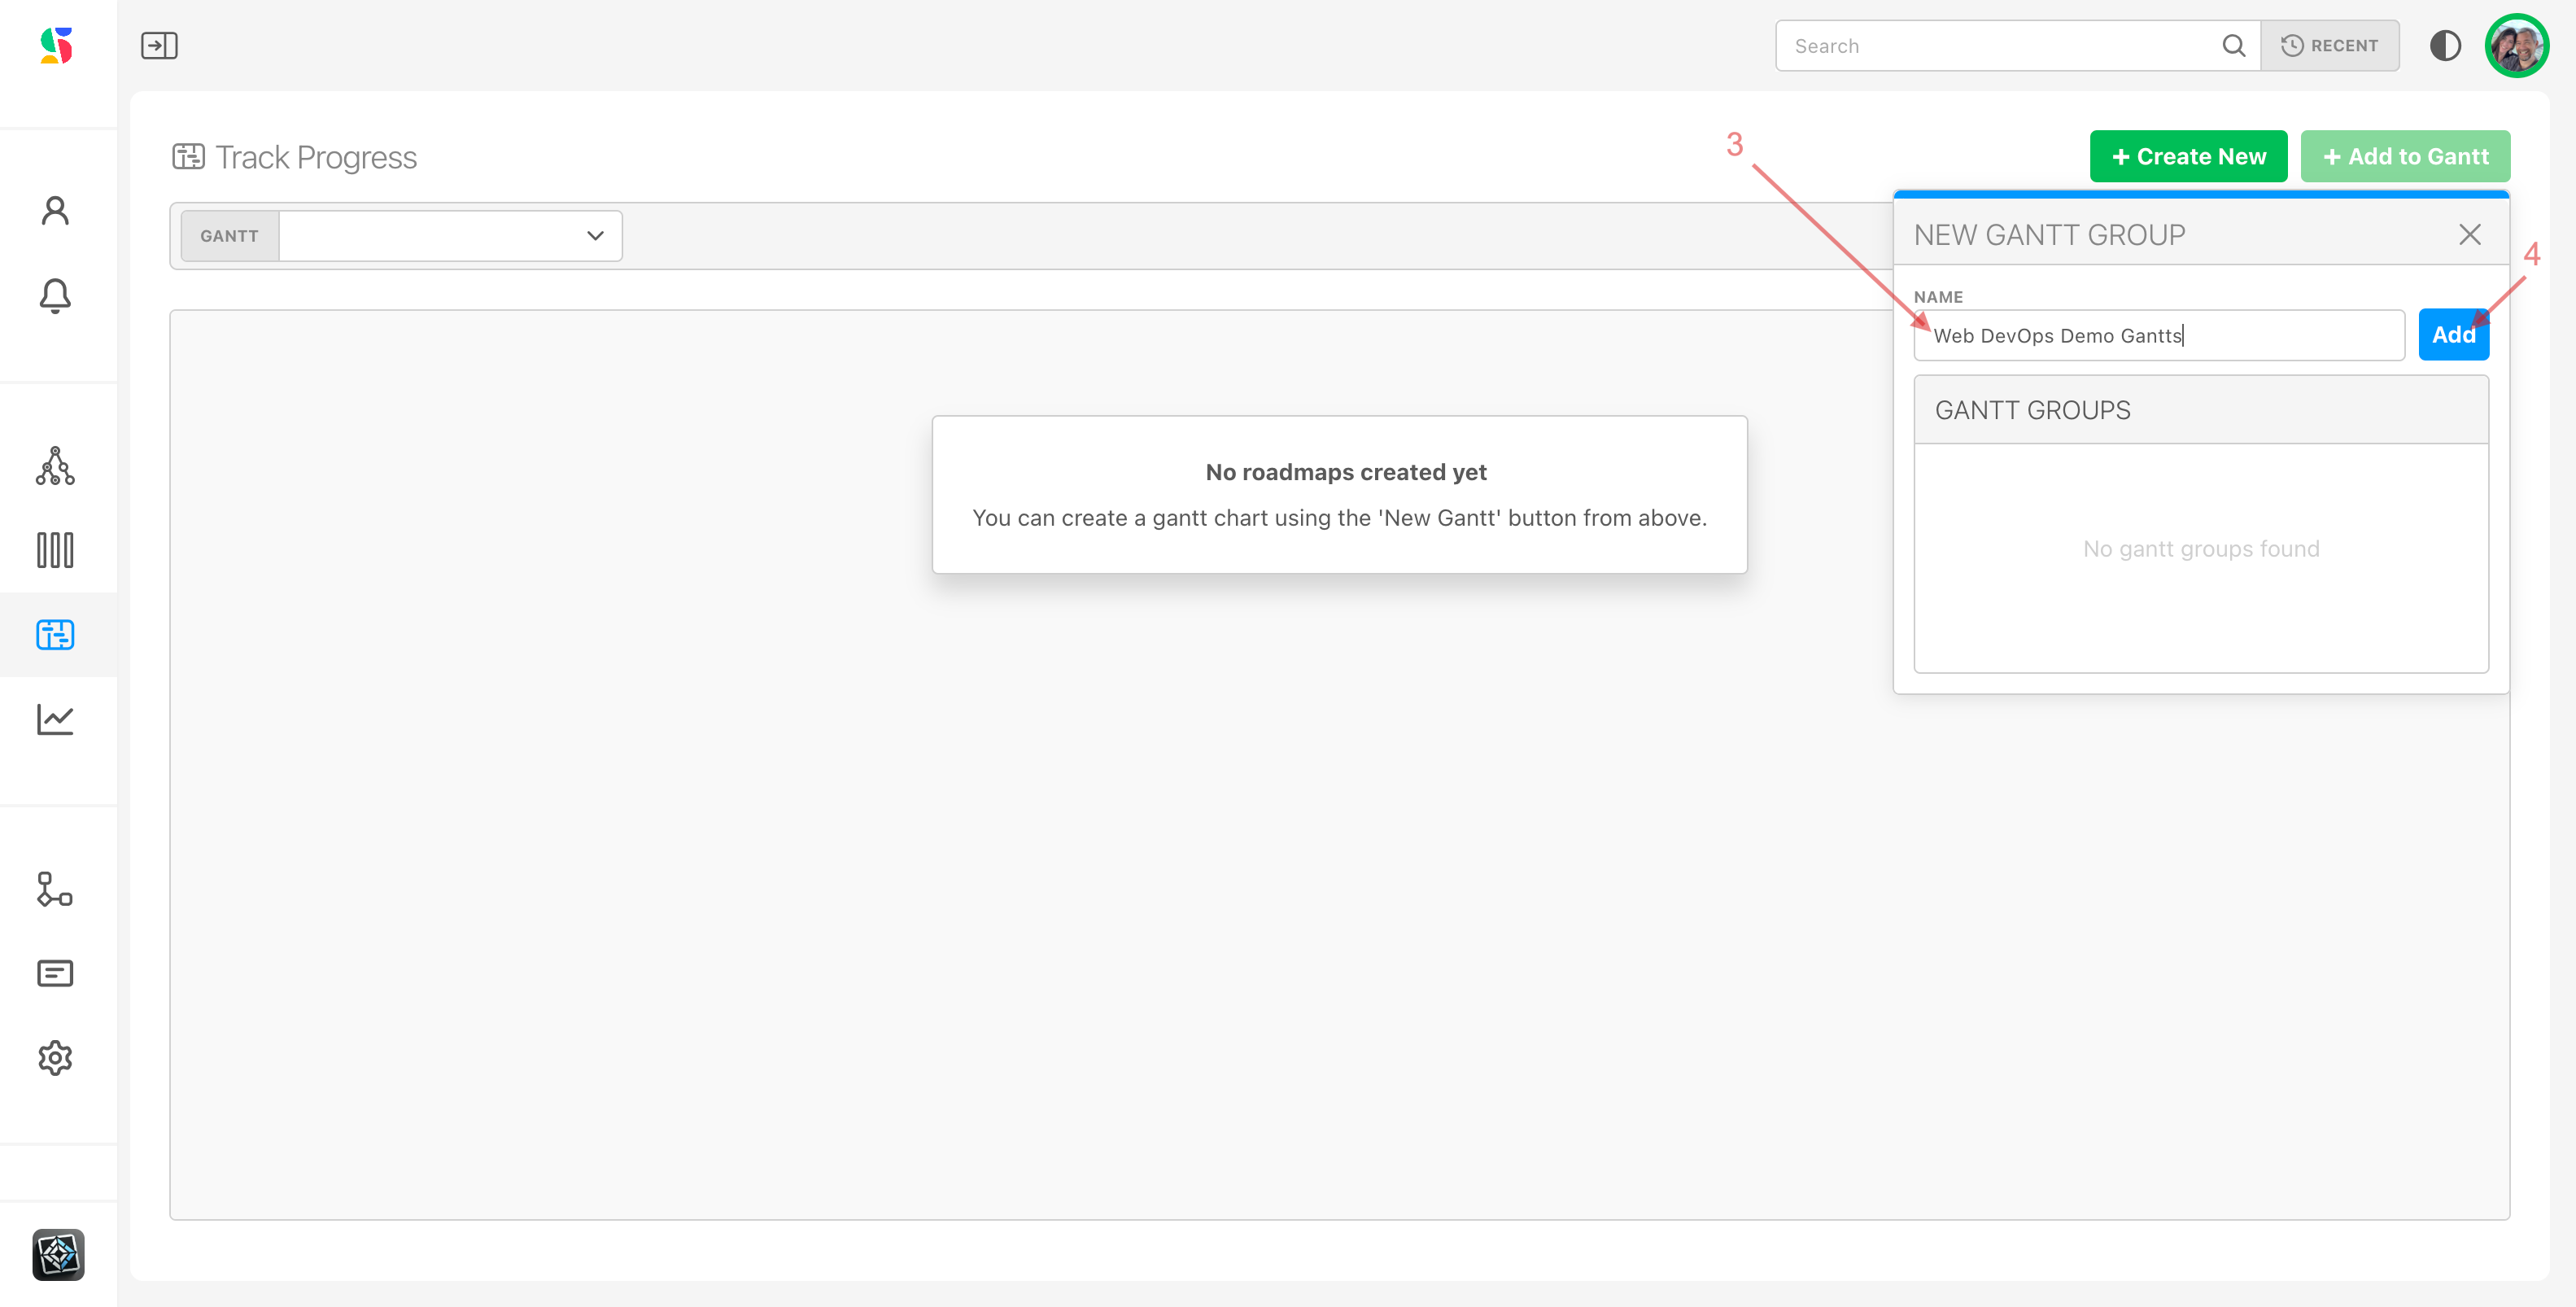Image resolution: width=2576 pixels, height=1307 pixels.
Task: Open the user profile sidebar icon
Action: pyautogui.click(x=55, y=210)
